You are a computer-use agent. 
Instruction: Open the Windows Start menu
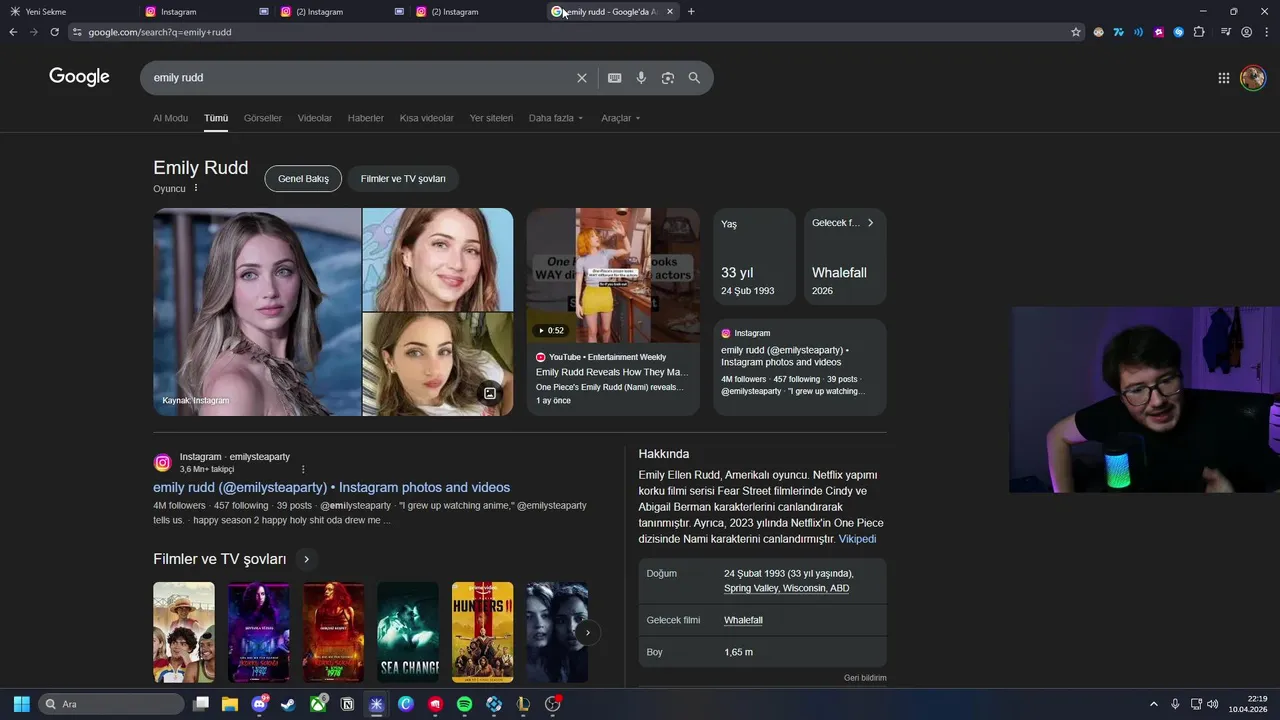coord(21,704)
